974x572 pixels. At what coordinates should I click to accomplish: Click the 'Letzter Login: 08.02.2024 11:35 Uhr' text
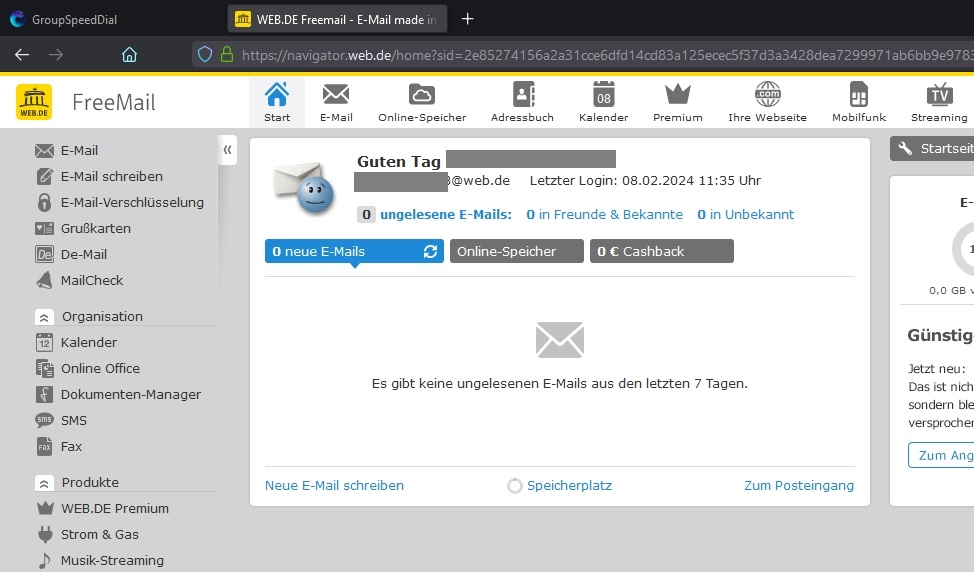[645, 181]
